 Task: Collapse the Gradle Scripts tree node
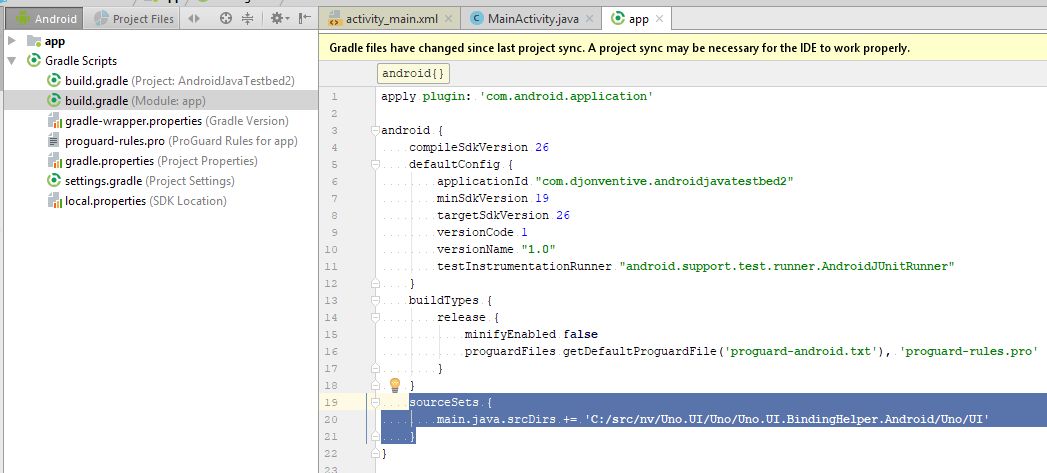[x=11, y=61]
